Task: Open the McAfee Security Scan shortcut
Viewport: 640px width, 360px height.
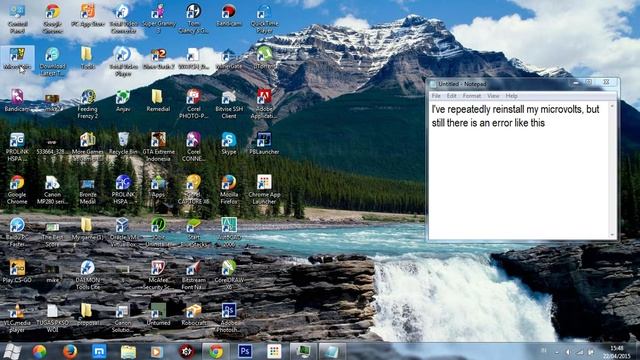Action: (x=158, y=274)
